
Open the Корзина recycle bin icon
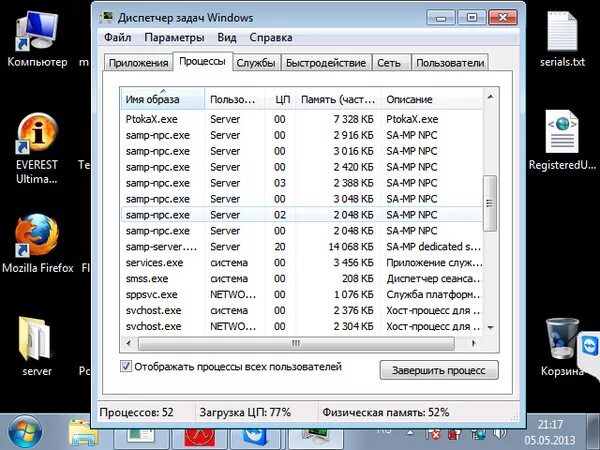[562, 347]
